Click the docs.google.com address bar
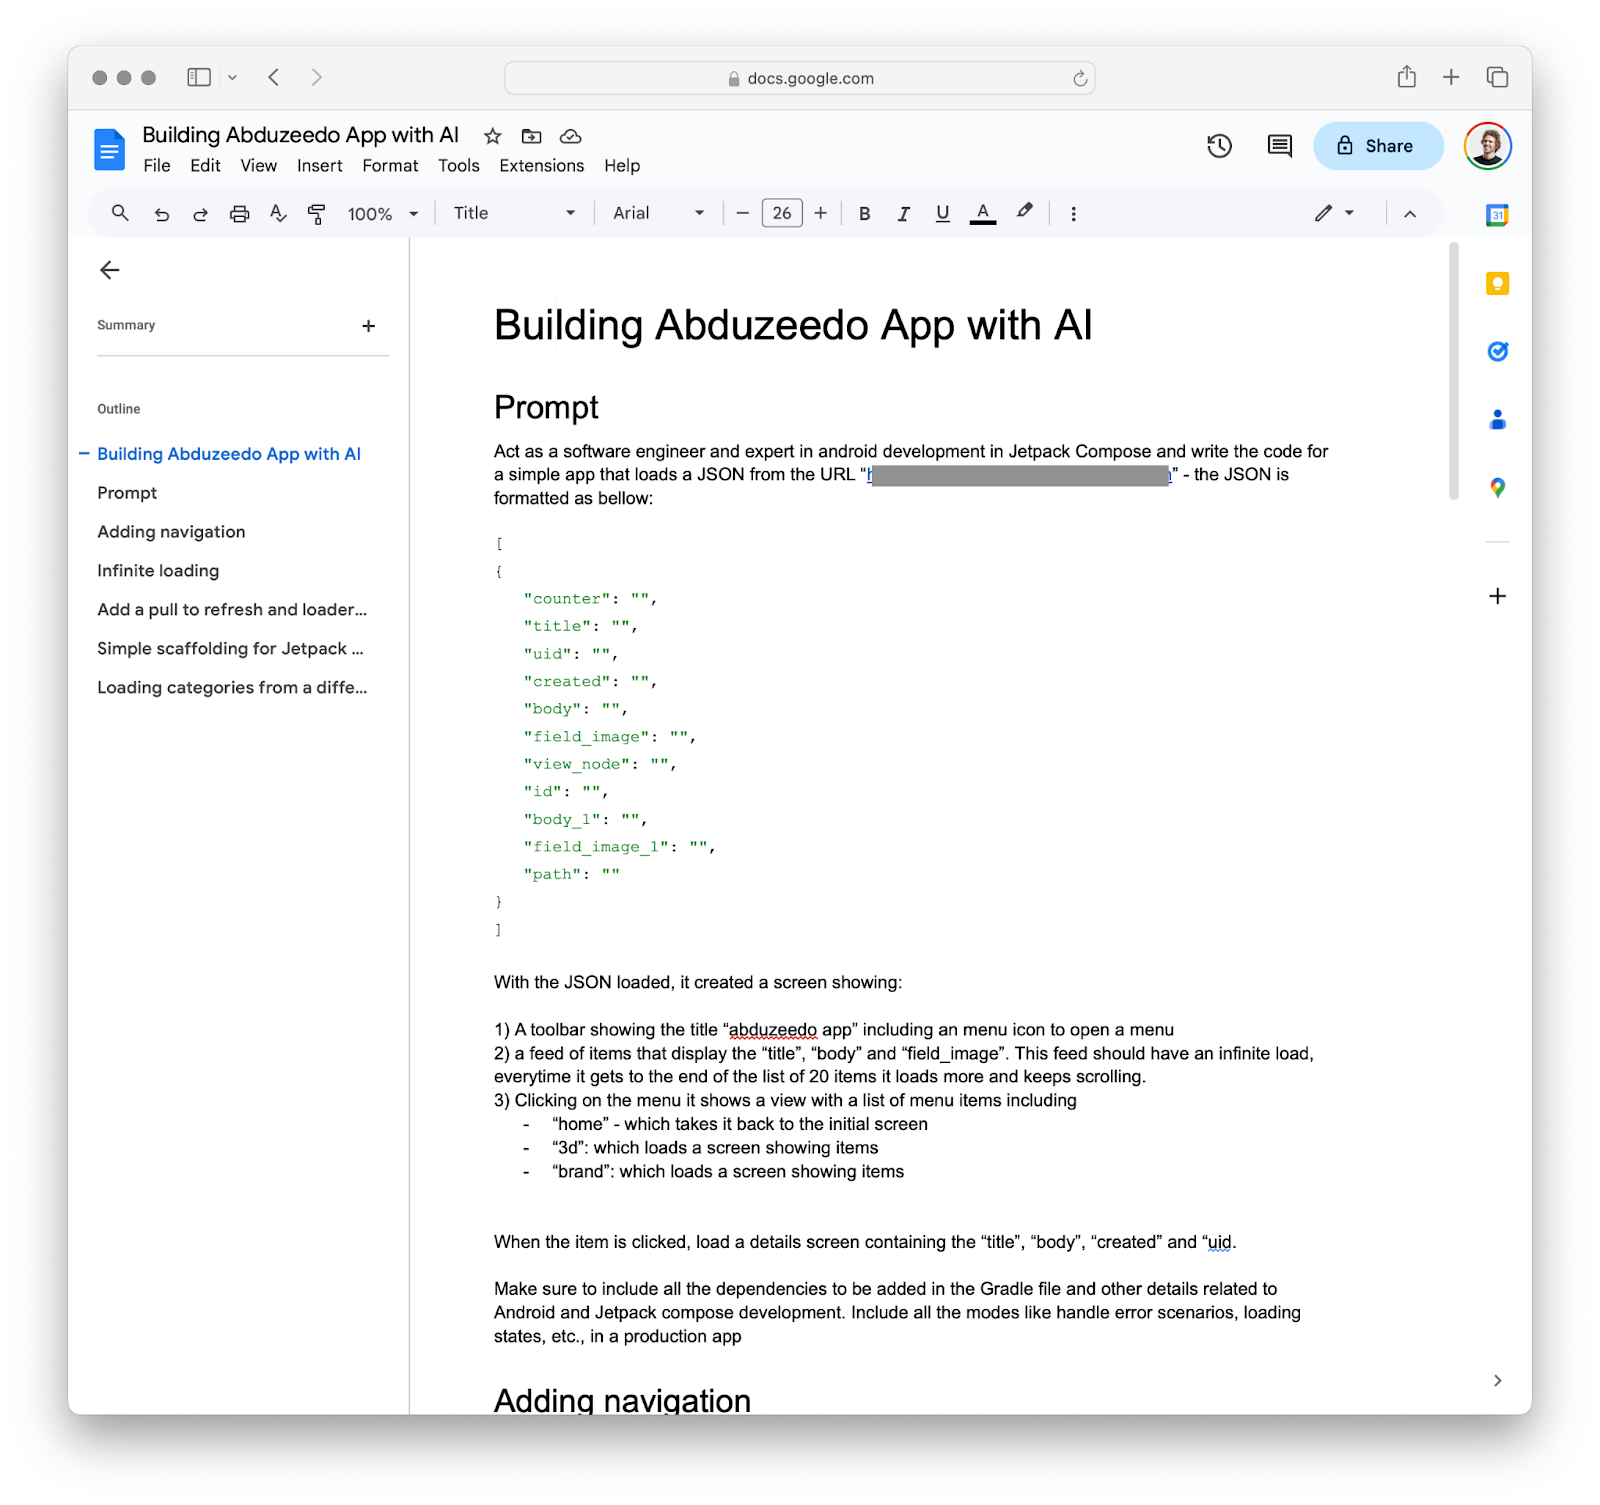The image size is (1600, 1505). pyautogui.click(x=800, y=78)
